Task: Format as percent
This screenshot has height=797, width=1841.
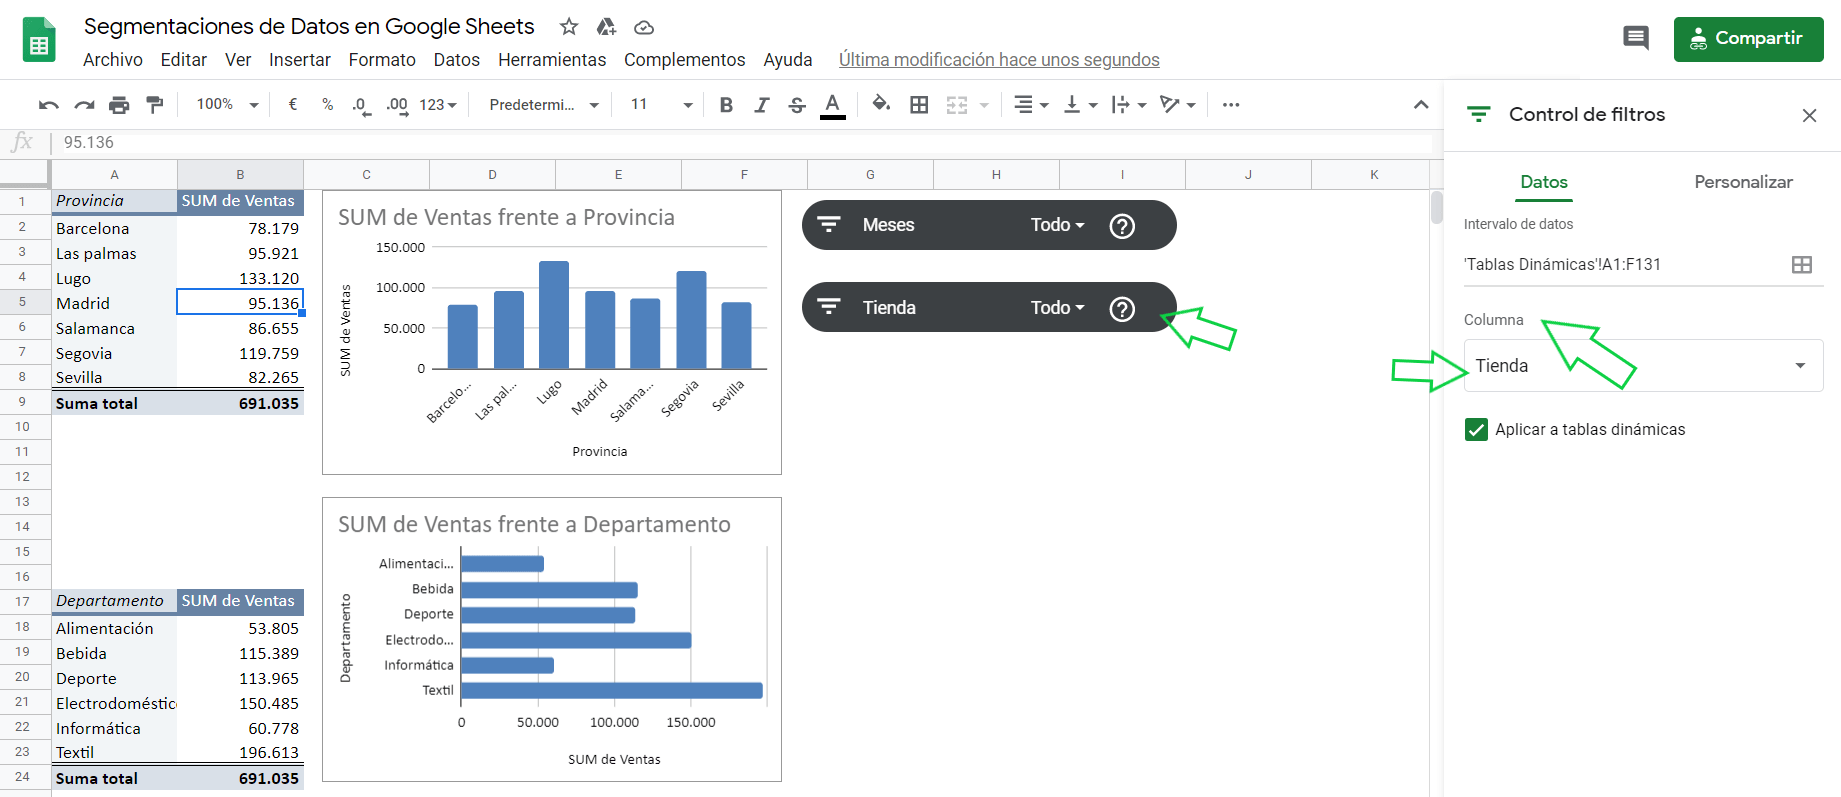Action: tap(327, 104)
